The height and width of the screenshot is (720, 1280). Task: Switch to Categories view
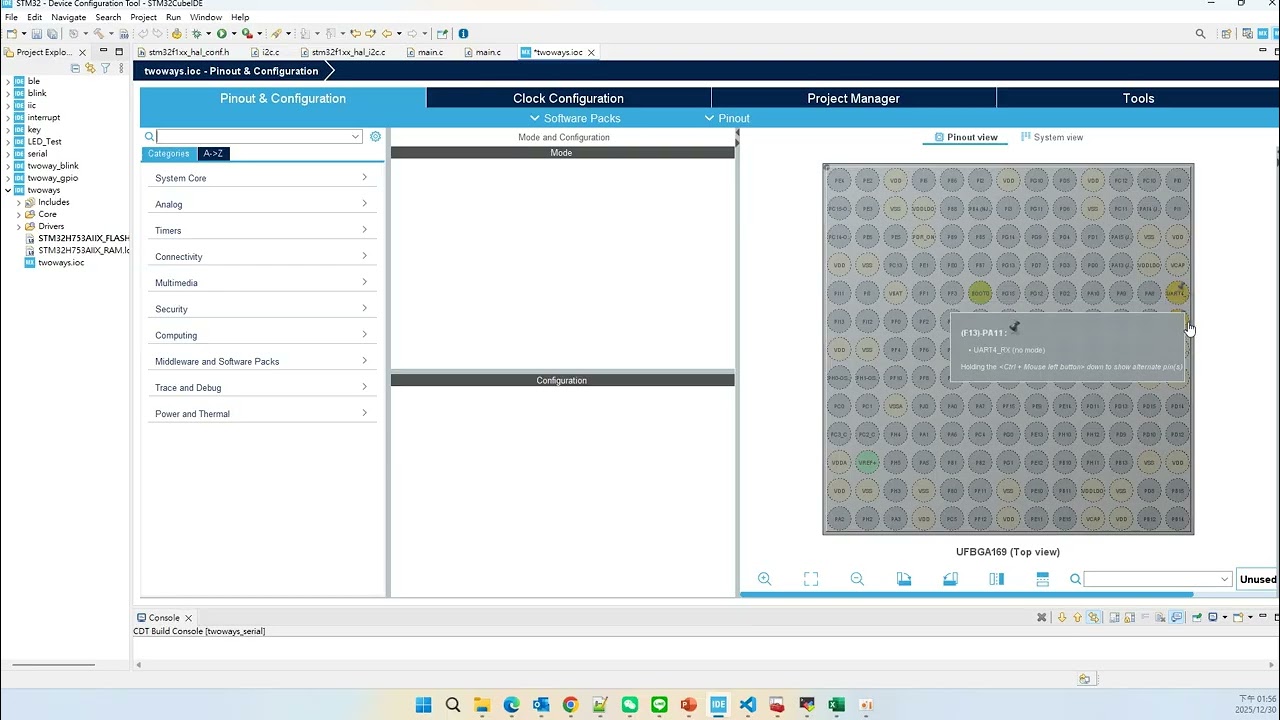(x=169, y=153)
